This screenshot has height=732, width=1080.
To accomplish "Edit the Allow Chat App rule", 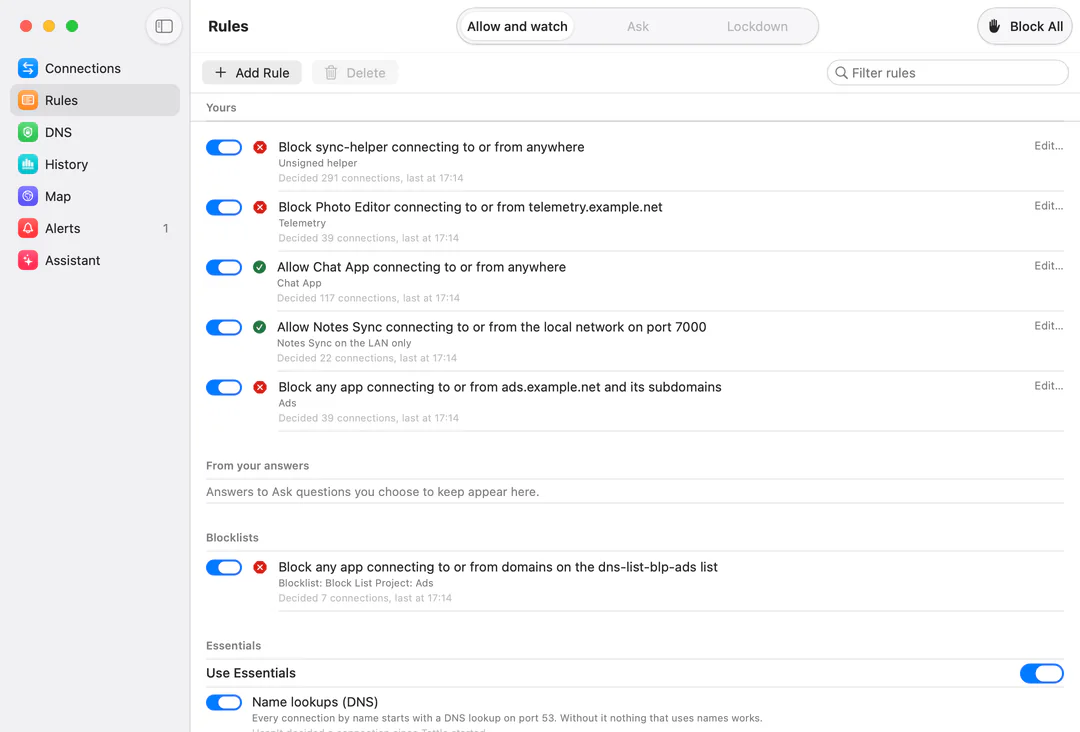I will 1048,266.
